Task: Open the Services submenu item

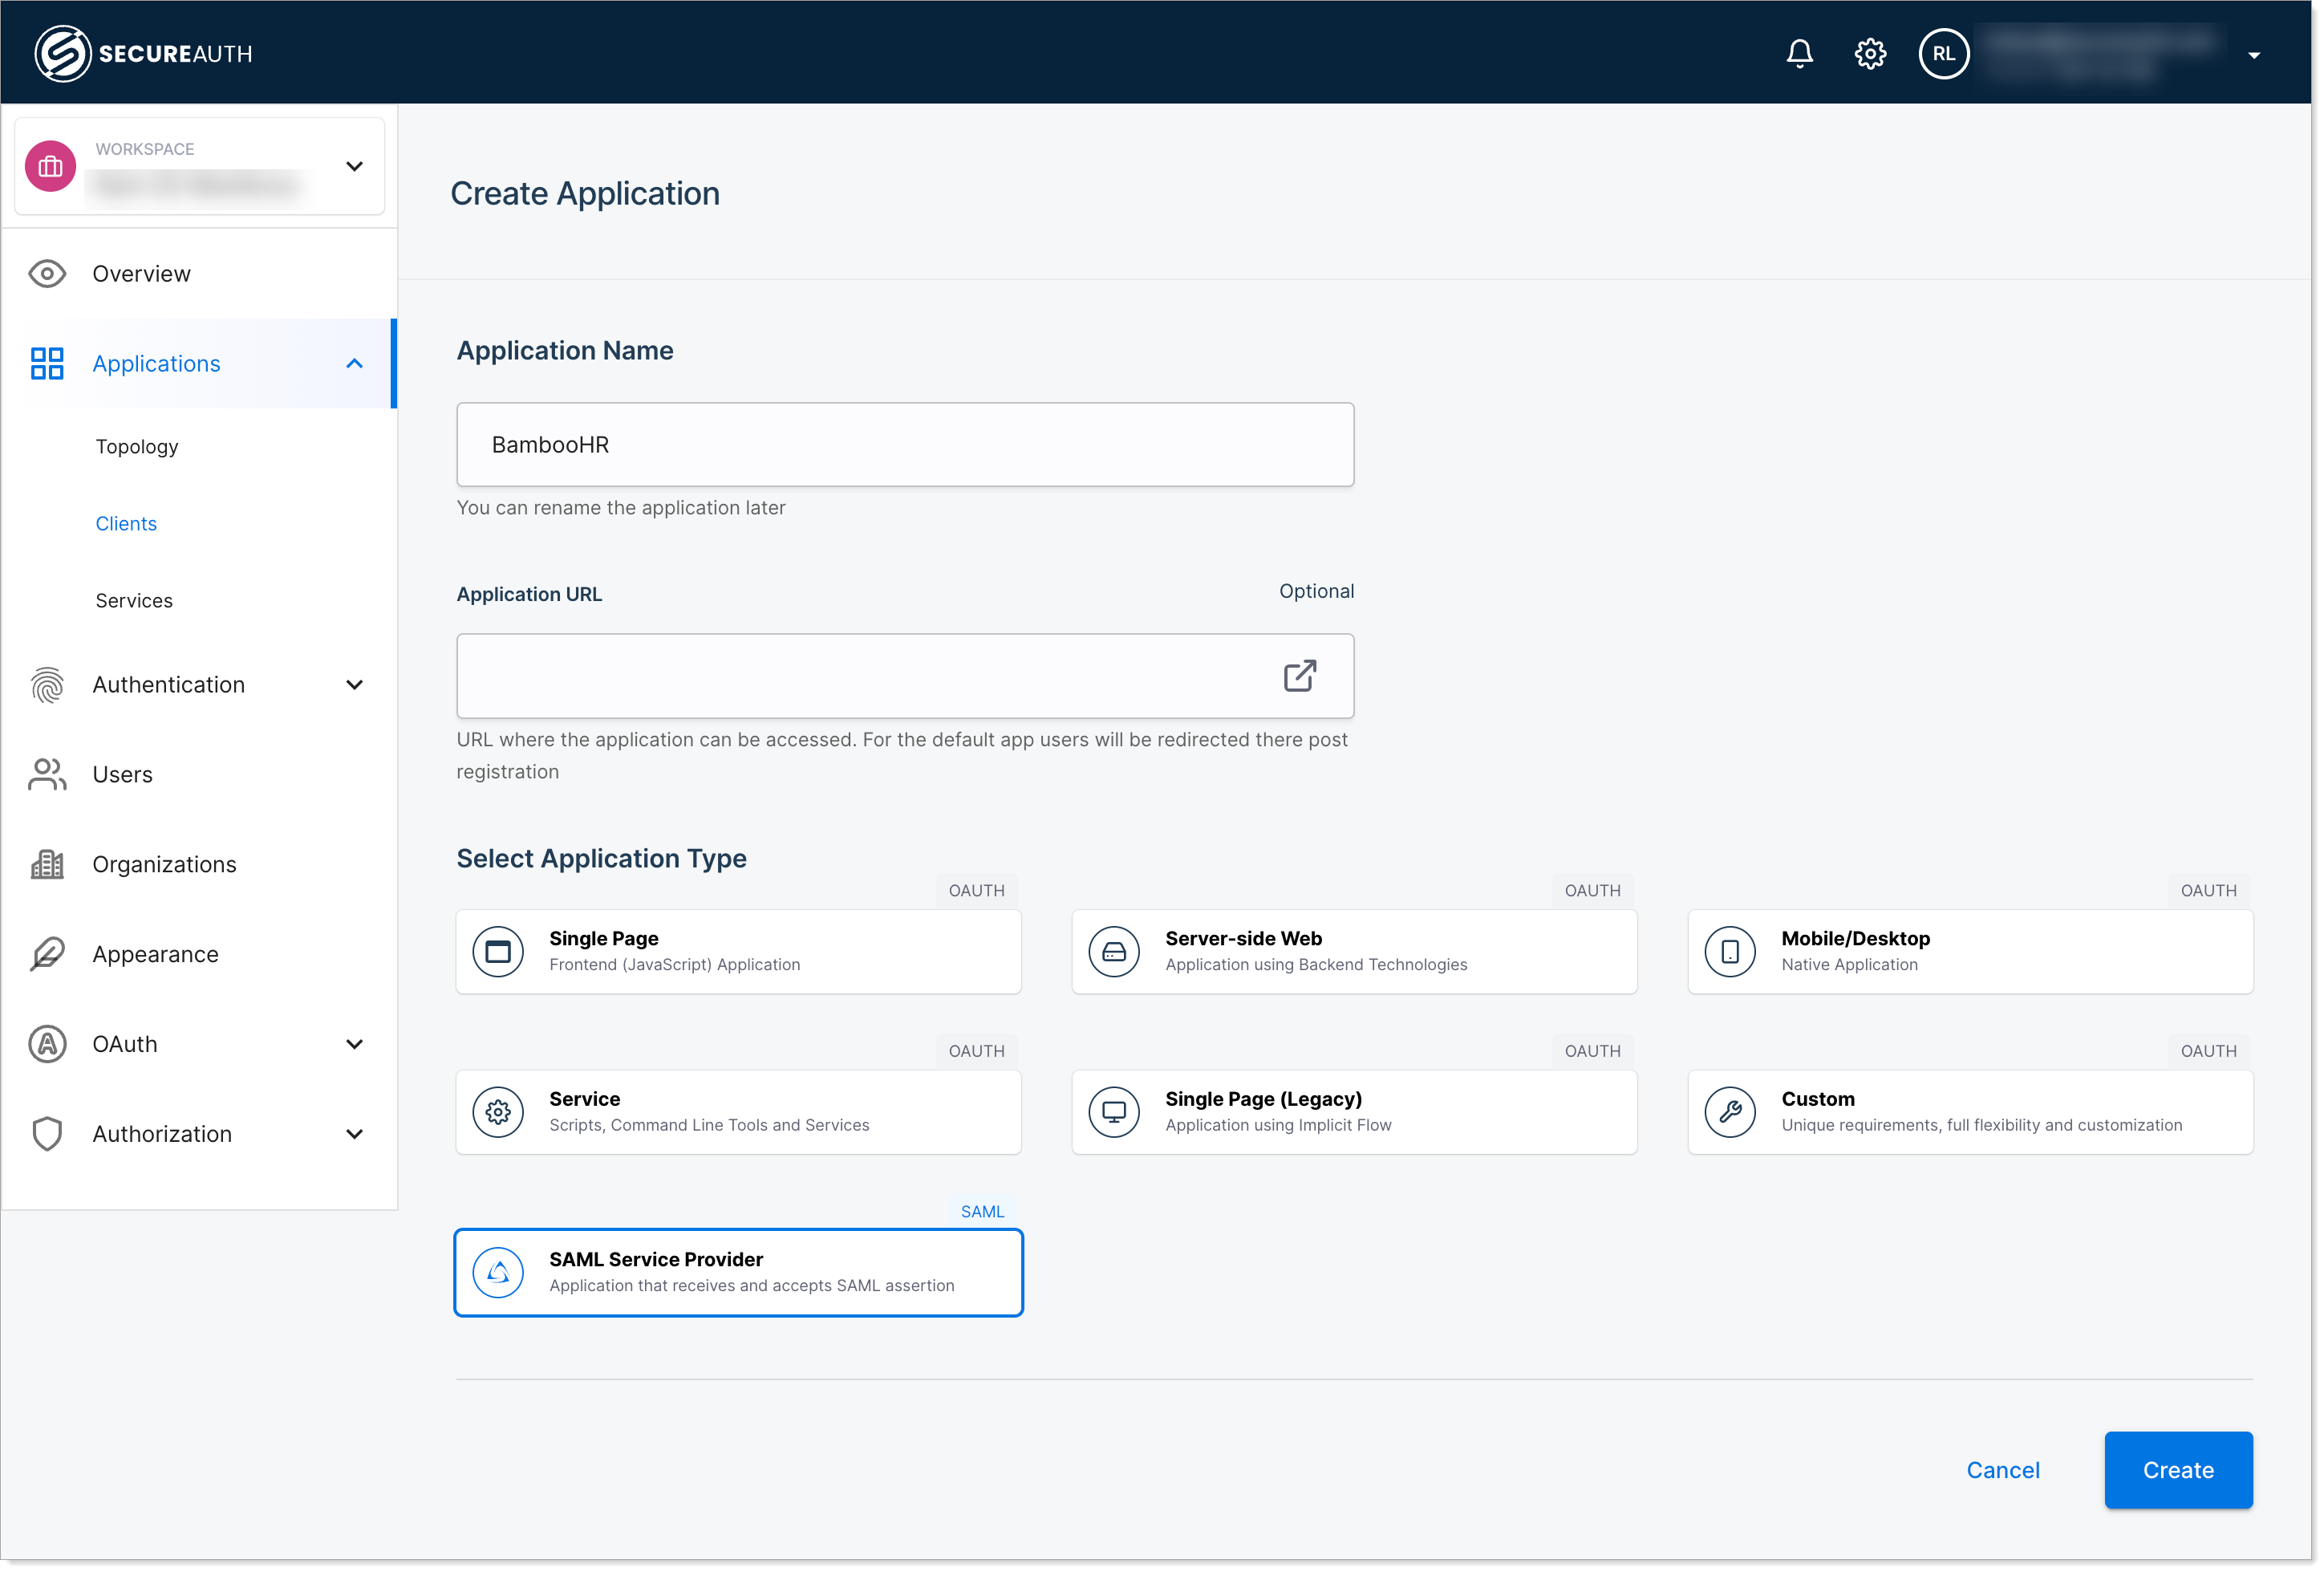Action: 134,600
